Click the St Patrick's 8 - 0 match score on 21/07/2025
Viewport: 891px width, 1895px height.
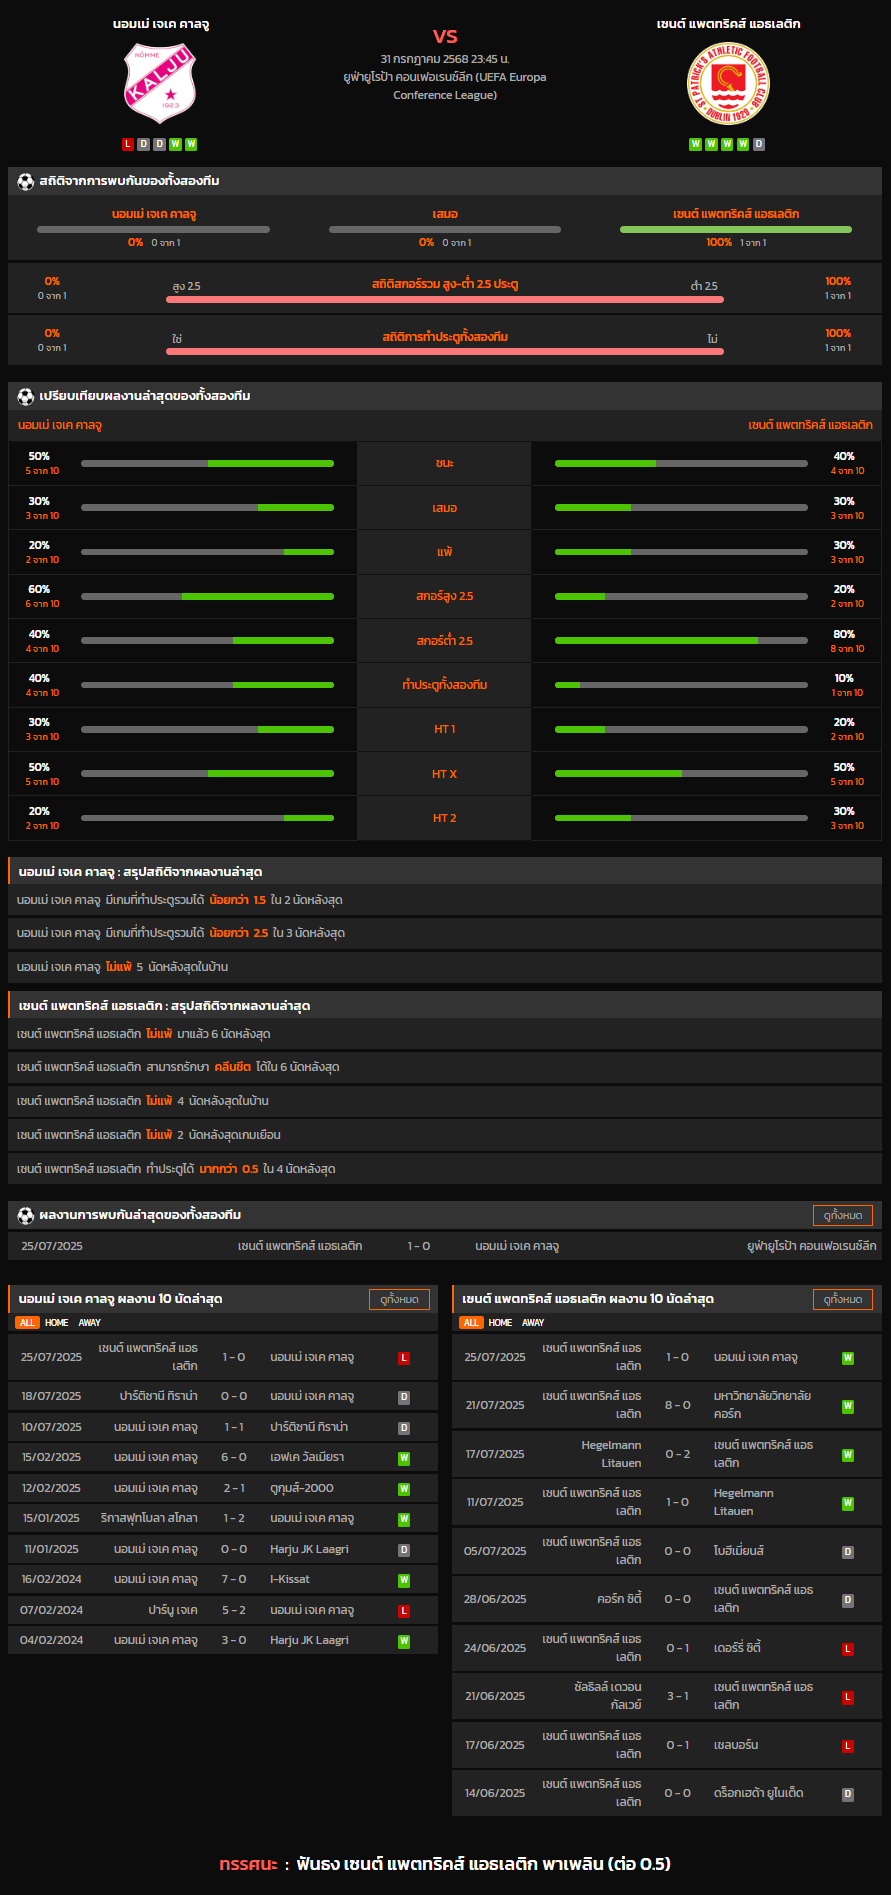[678, 1405]
